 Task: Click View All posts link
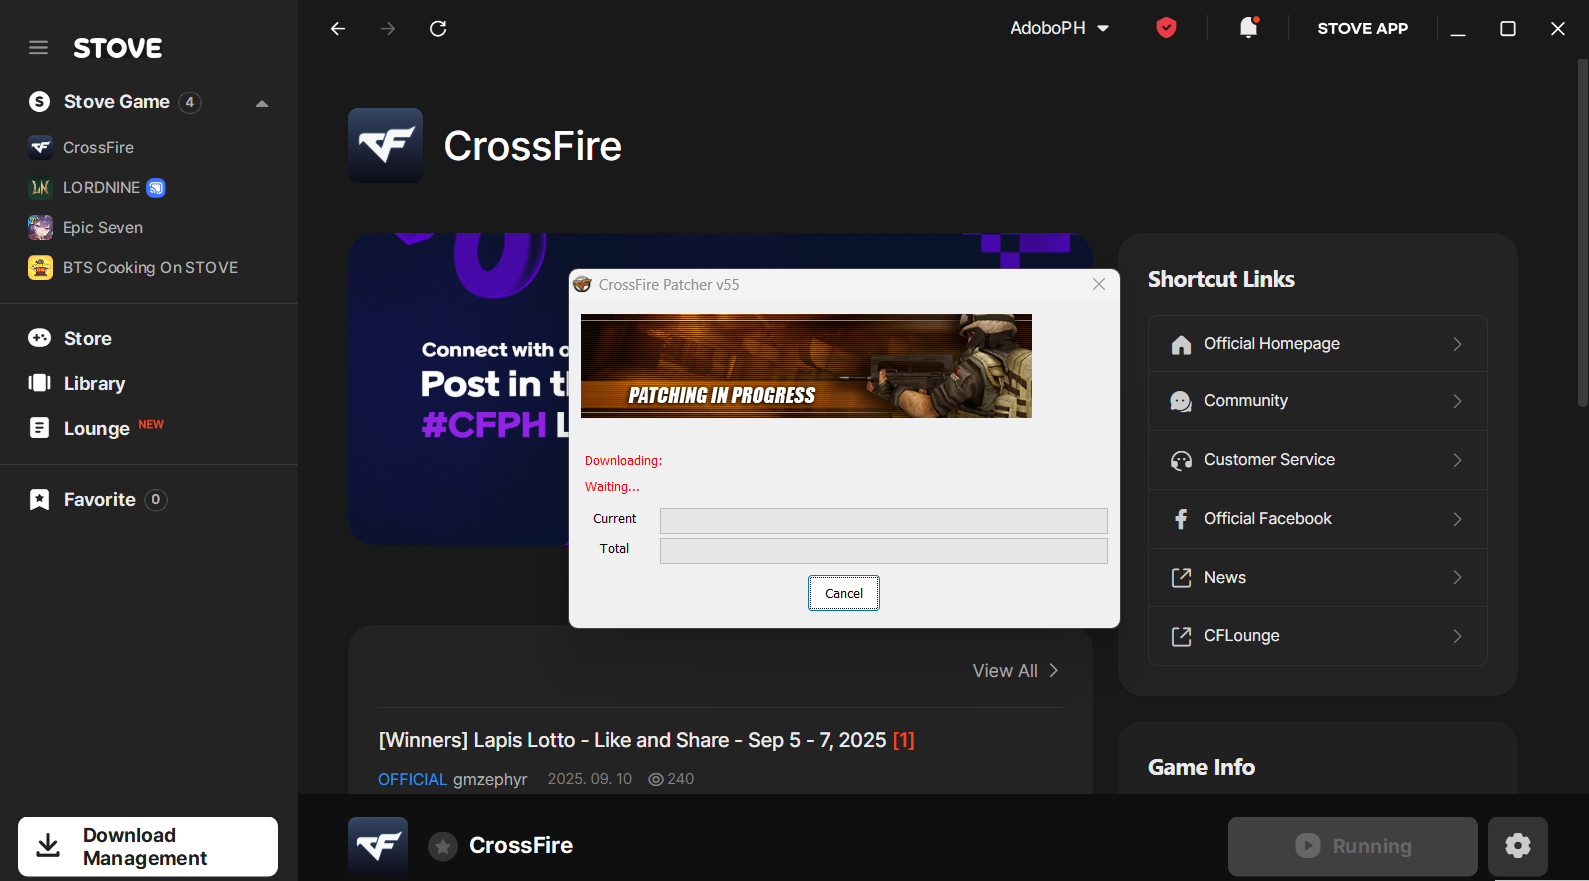[1016, 670]
